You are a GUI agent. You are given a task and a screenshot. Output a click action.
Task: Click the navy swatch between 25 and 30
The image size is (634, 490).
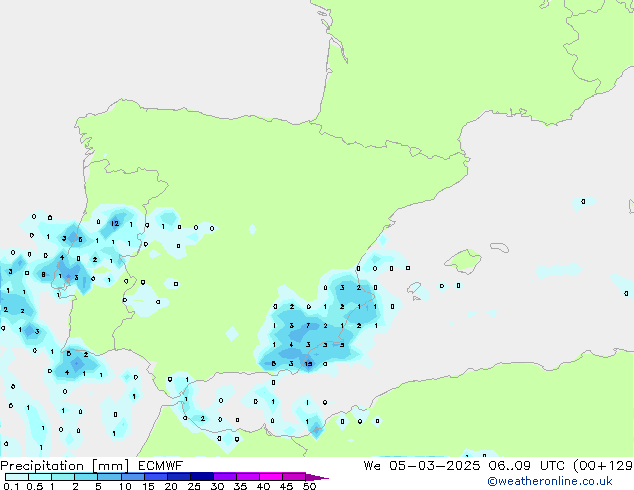click(x=202, y=477)
